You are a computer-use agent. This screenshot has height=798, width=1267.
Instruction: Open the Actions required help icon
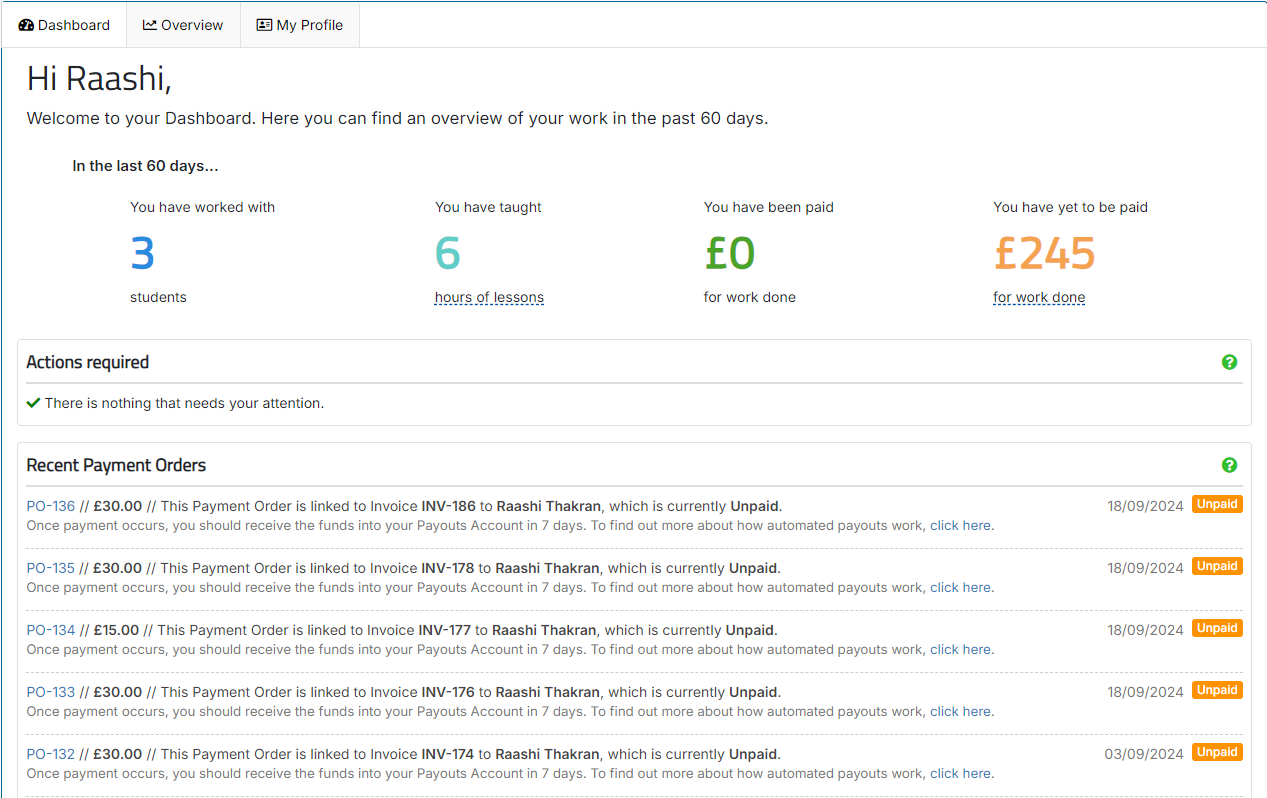coord(1229,362)
